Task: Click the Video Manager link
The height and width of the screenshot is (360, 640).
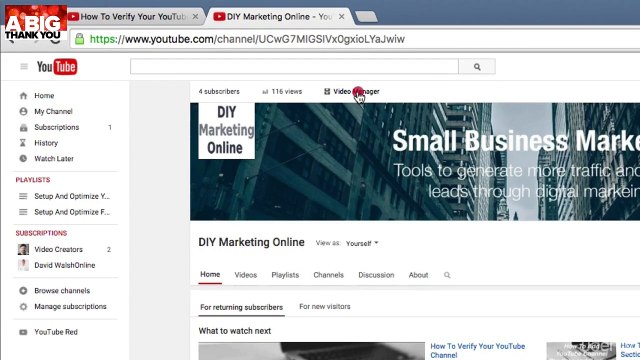Action: click(x=356, y=91)
